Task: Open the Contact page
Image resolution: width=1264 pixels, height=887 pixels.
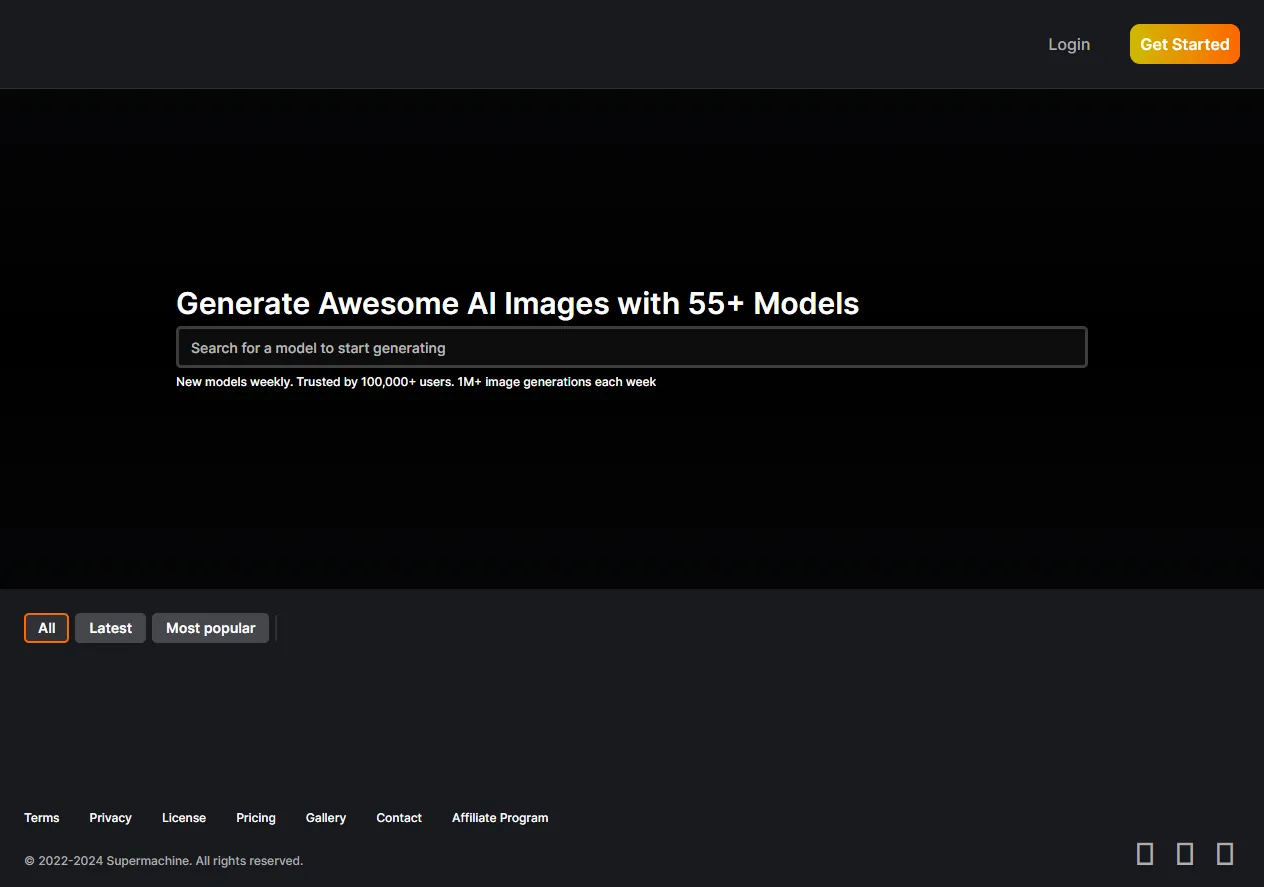Action: pos(398,817)
